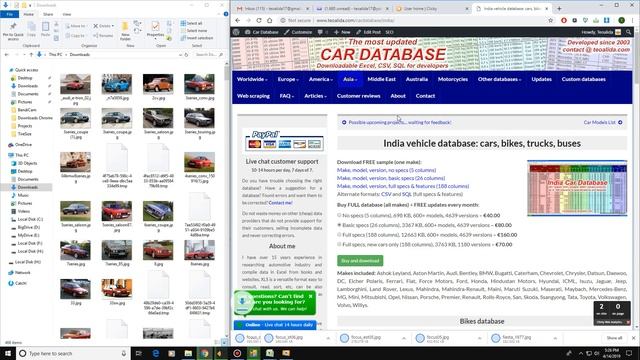Reload the page in Chrome
Screen dimensions: 640x360
[259, 20]
